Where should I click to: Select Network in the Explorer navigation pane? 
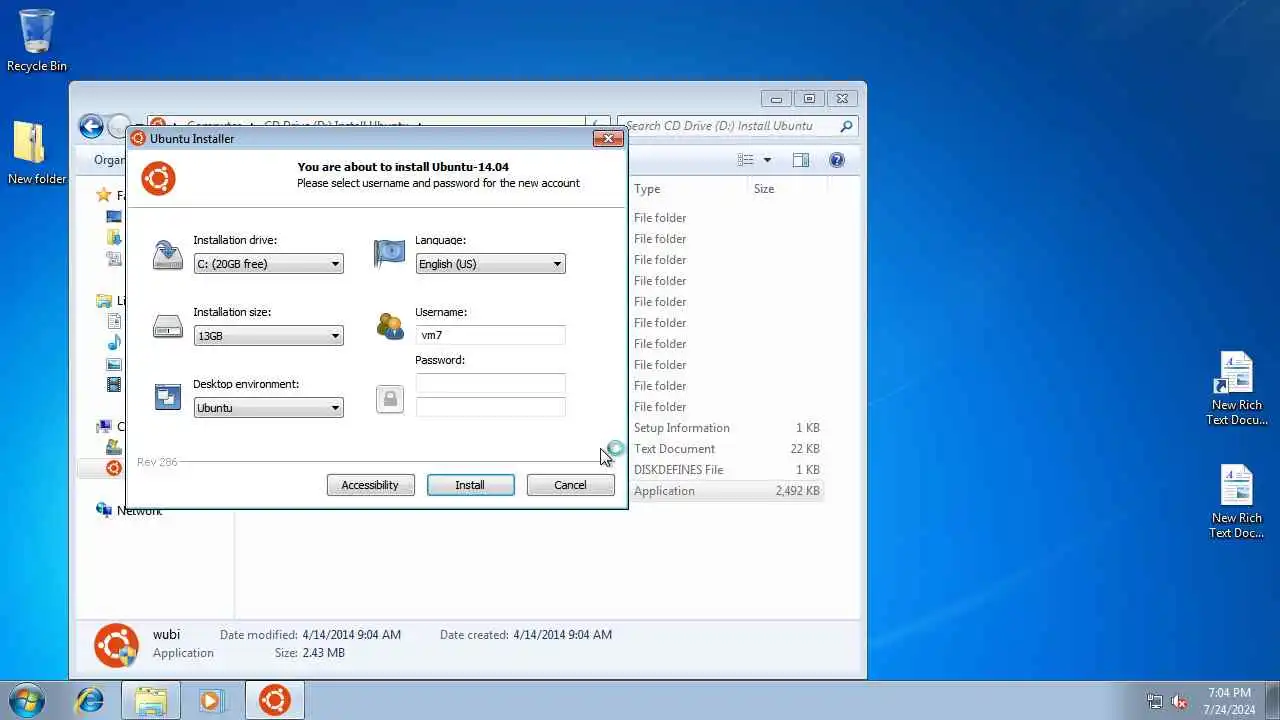pos(139,511)
